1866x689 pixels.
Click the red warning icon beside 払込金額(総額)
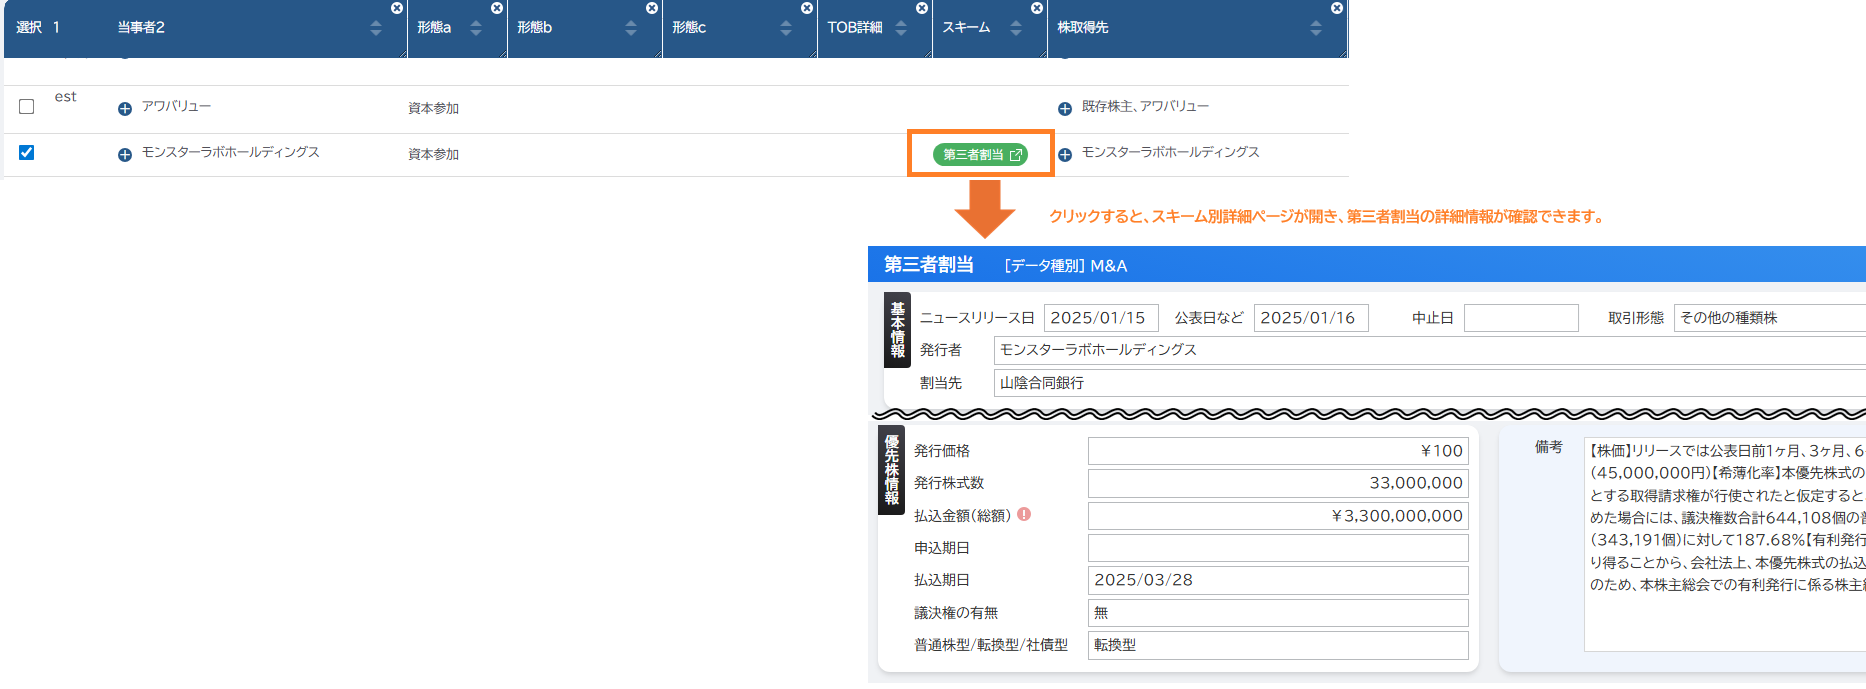pyautogui.click(x=1024, y=514)
